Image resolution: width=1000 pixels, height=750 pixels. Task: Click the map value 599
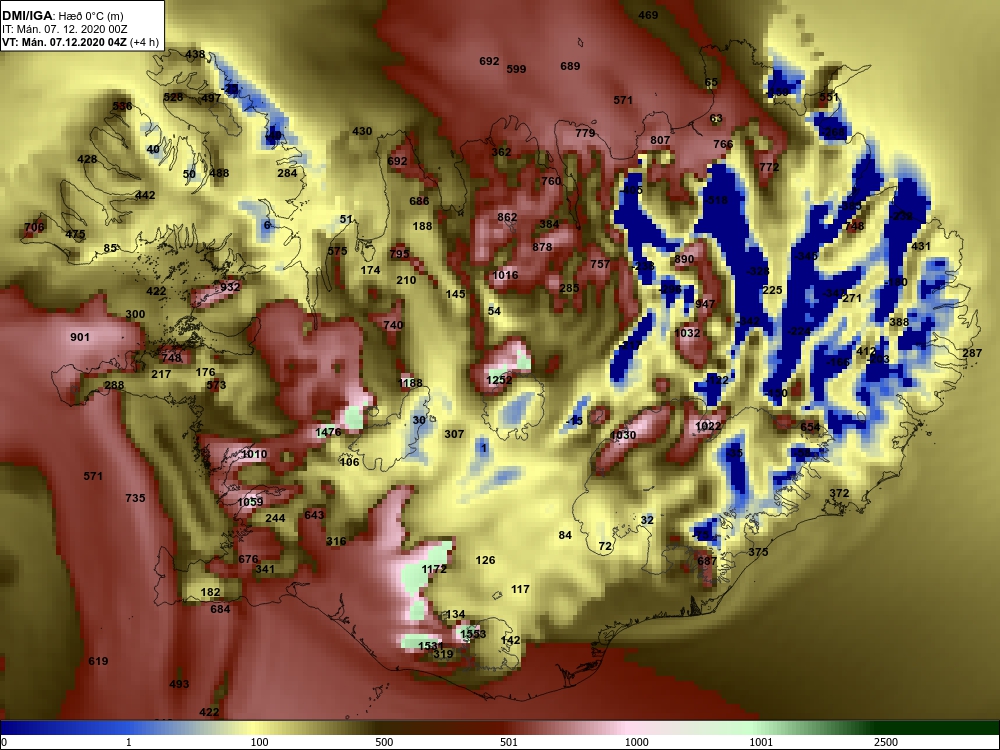(516, 69)
